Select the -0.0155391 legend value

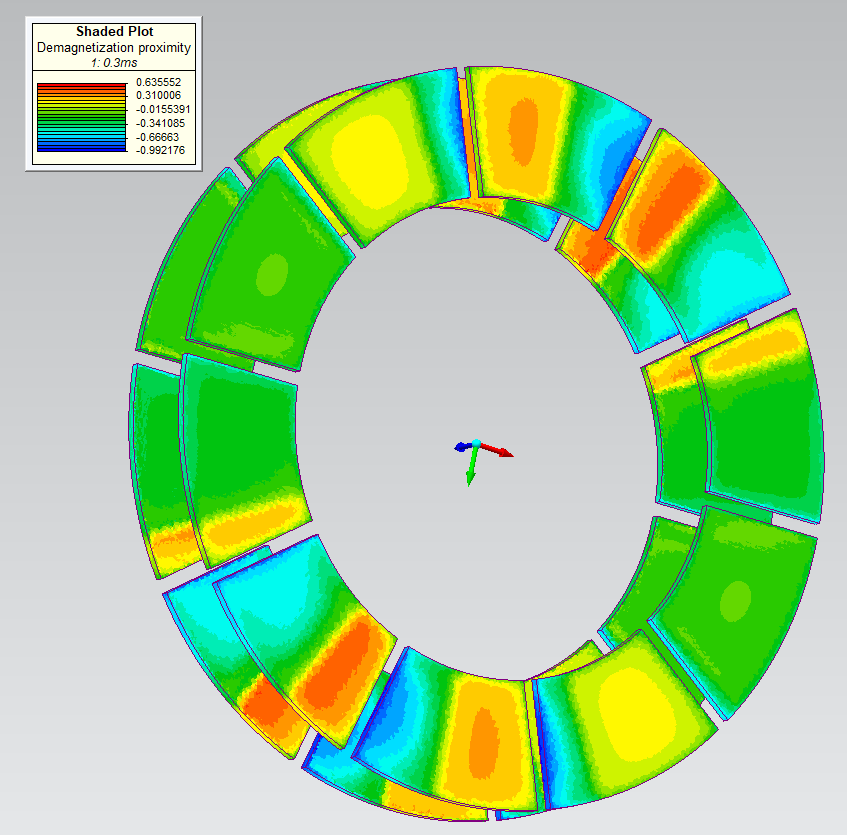tap(166, 110)
